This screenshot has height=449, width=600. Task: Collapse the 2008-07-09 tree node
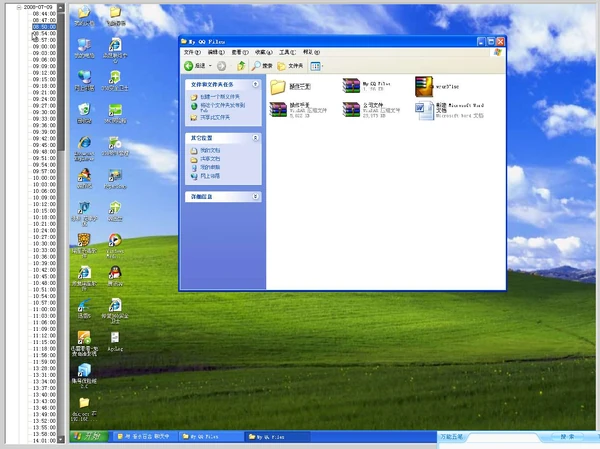coord(18,7)
